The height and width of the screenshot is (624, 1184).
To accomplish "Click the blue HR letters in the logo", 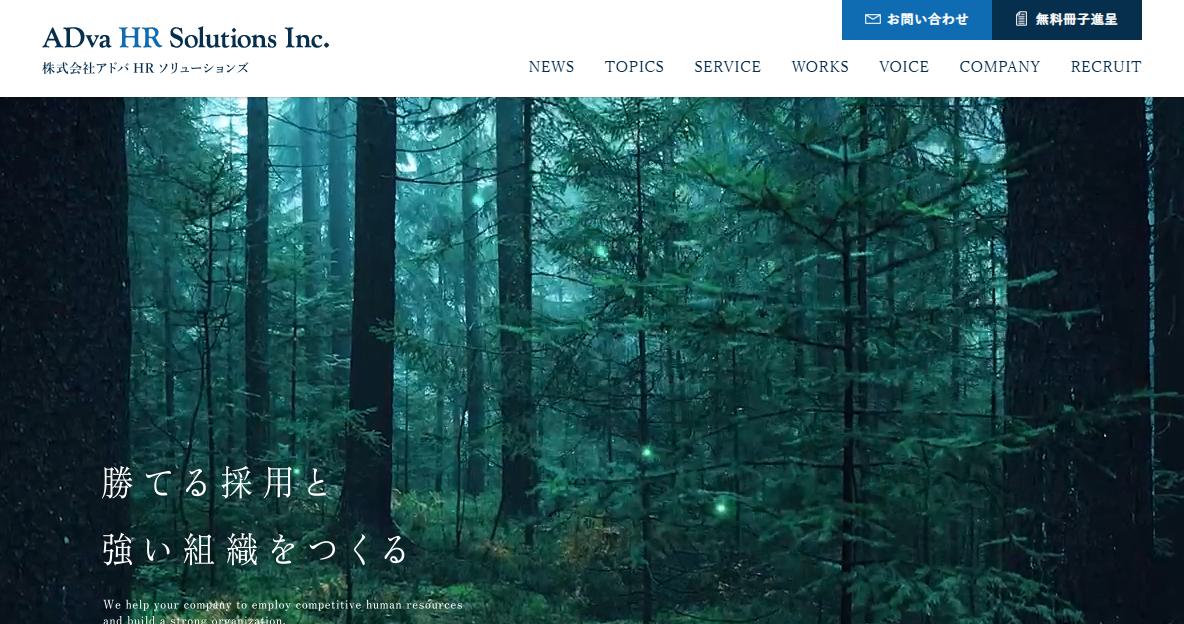I will click(140, 38).
